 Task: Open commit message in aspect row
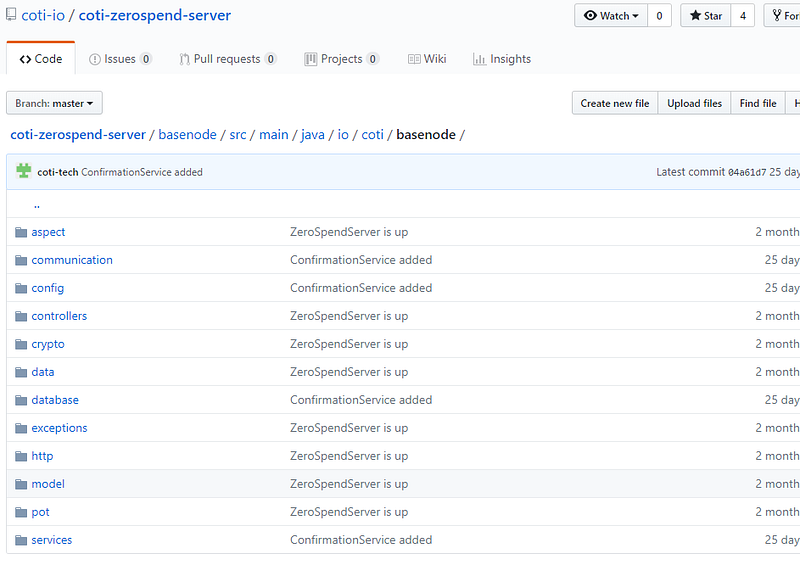point(349,232)
